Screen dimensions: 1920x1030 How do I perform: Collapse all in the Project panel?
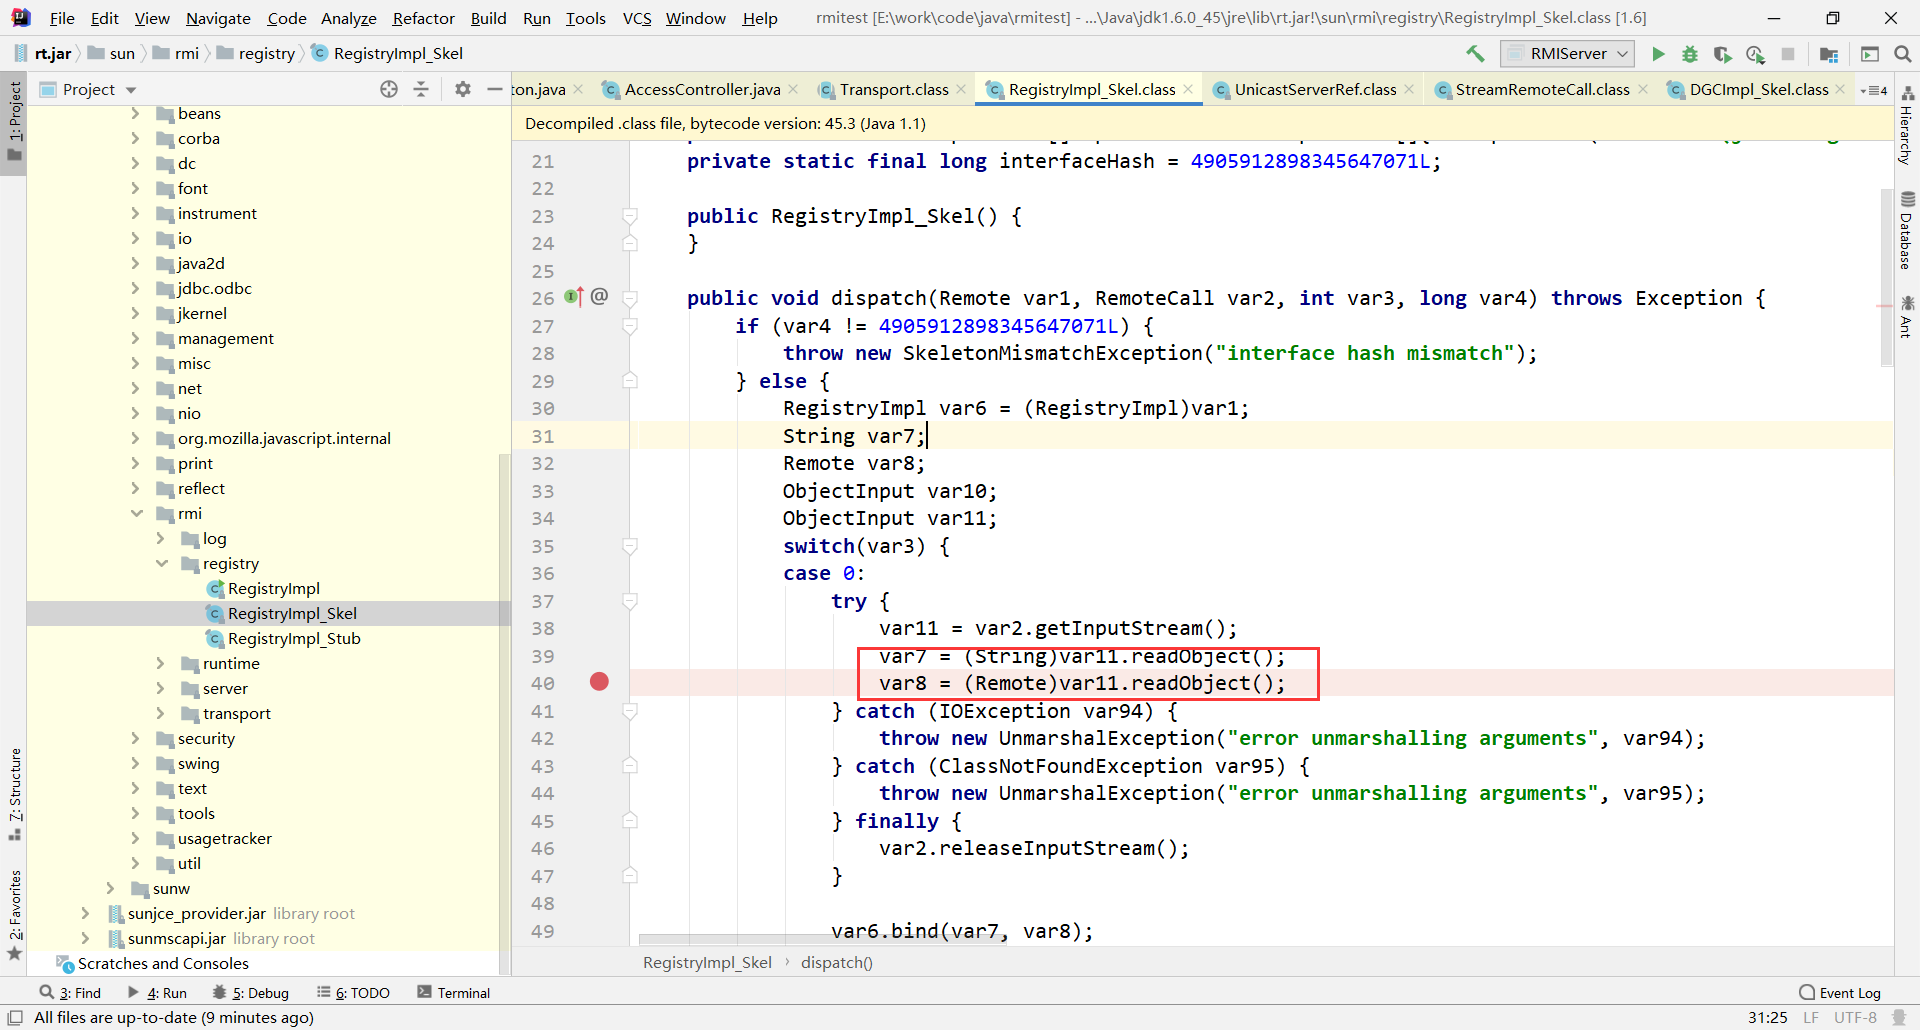click(x=421, y=89)
